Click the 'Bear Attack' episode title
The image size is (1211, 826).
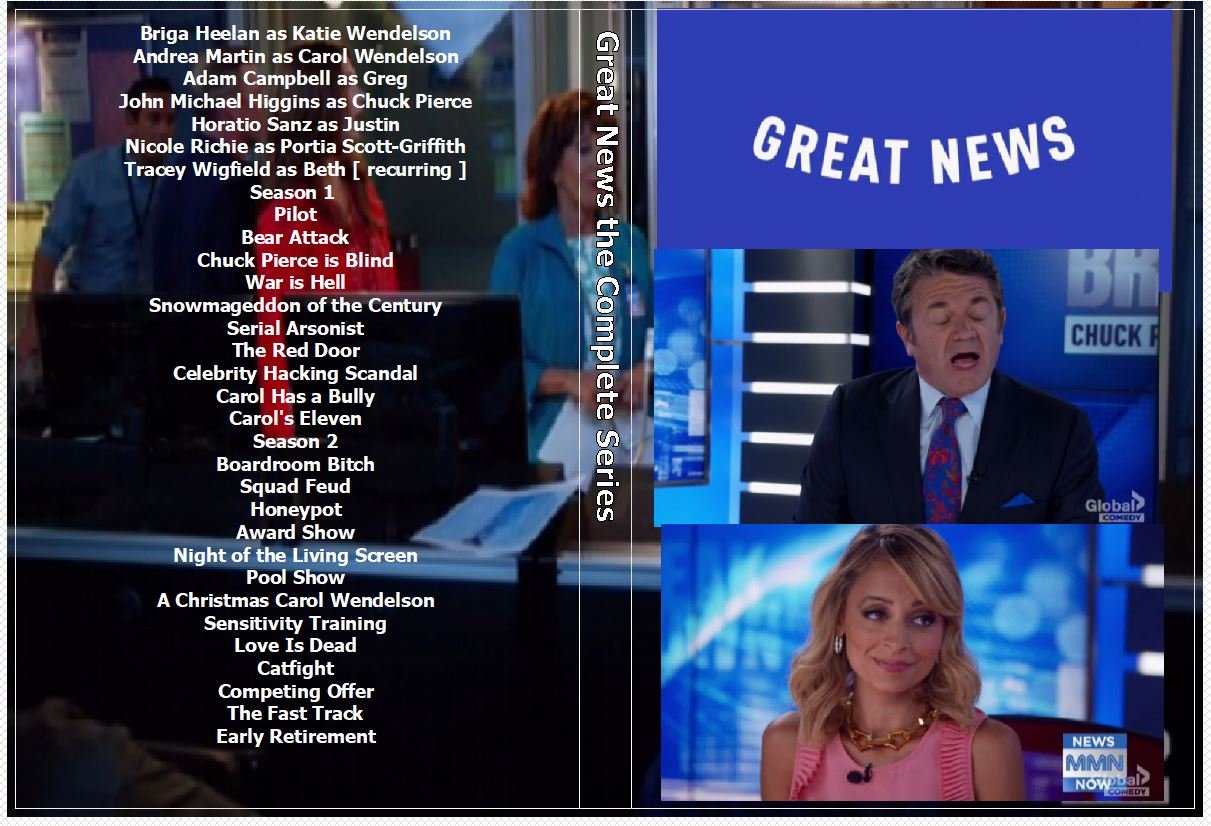click(x=295, y=238)
